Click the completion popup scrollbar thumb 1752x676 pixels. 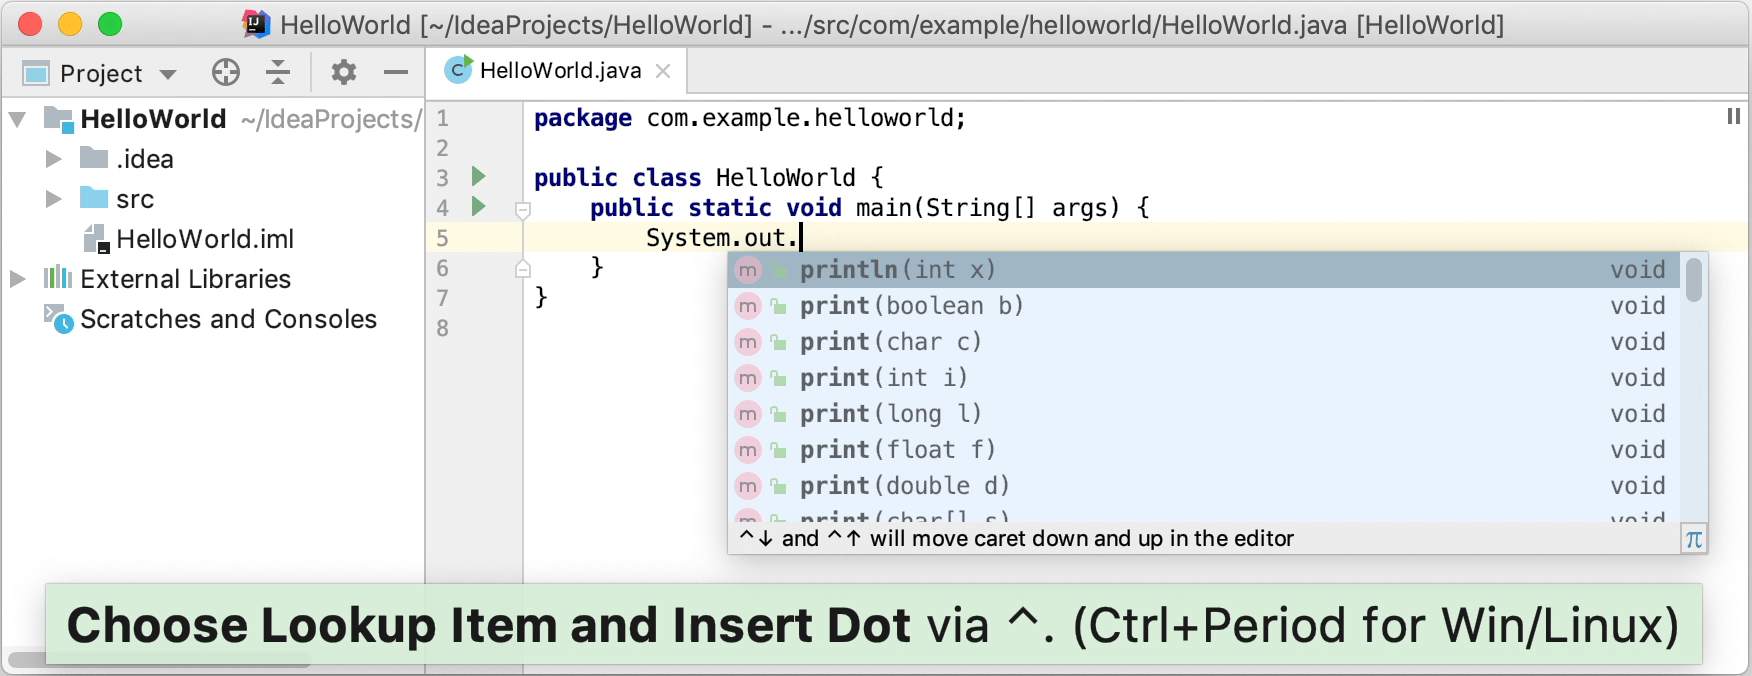pos(1693,280)
